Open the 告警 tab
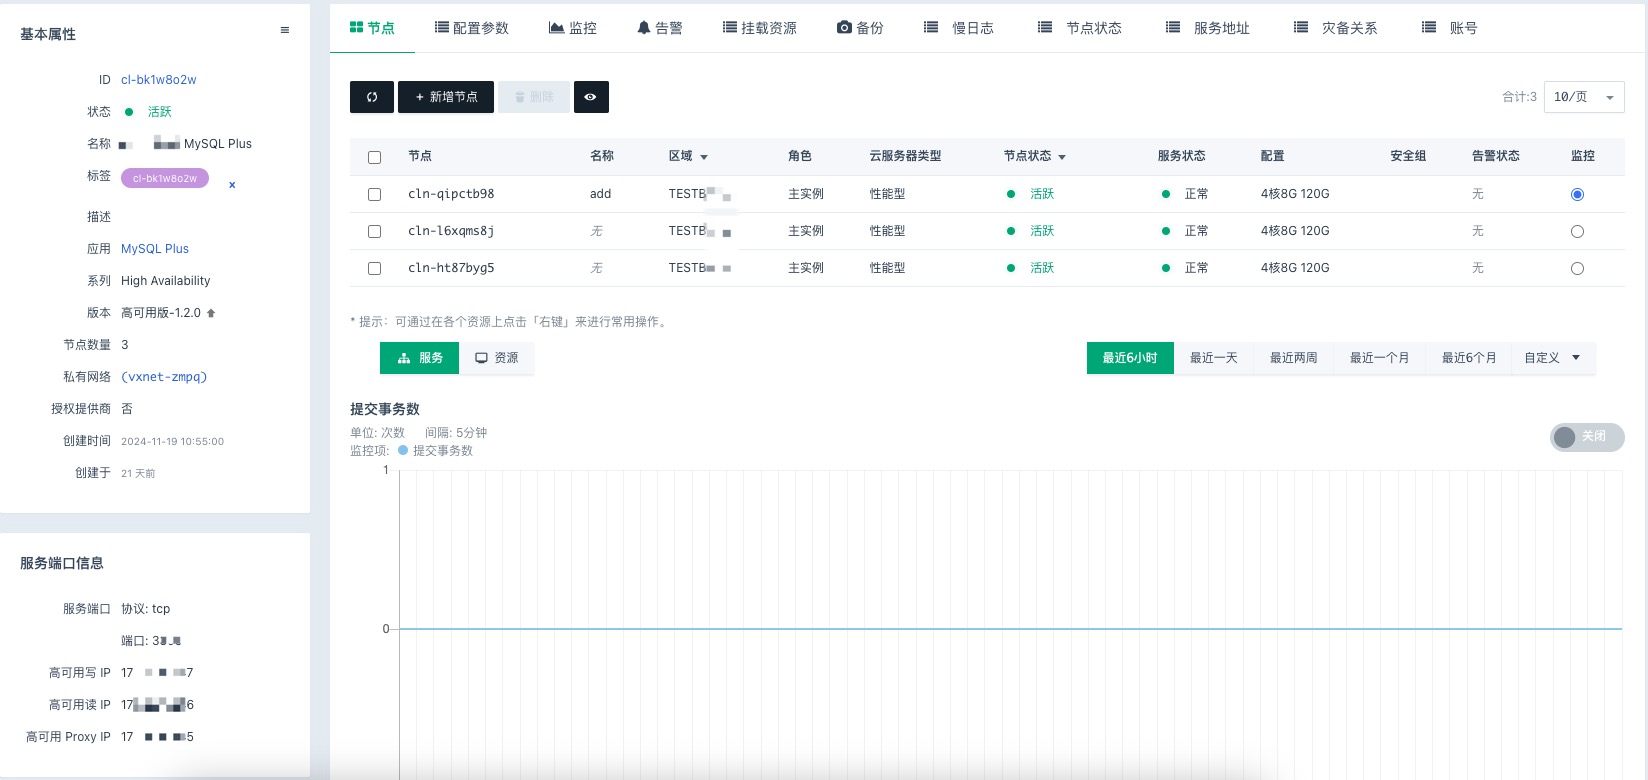This screenshot has height=780, width=1648. 660,28
